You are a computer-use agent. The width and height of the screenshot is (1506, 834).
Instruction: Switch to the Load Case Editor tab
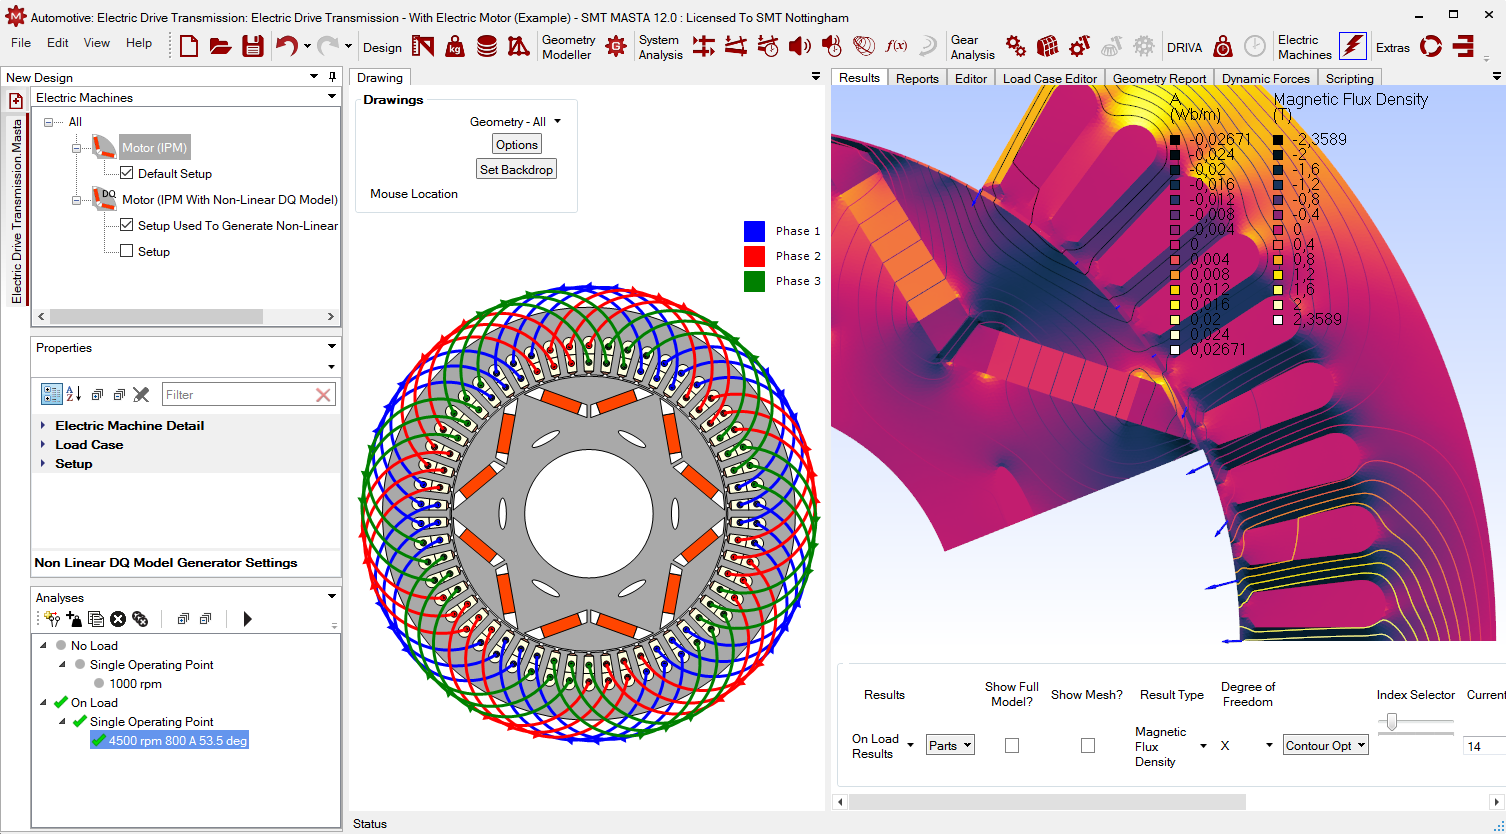click(1050, 78)
